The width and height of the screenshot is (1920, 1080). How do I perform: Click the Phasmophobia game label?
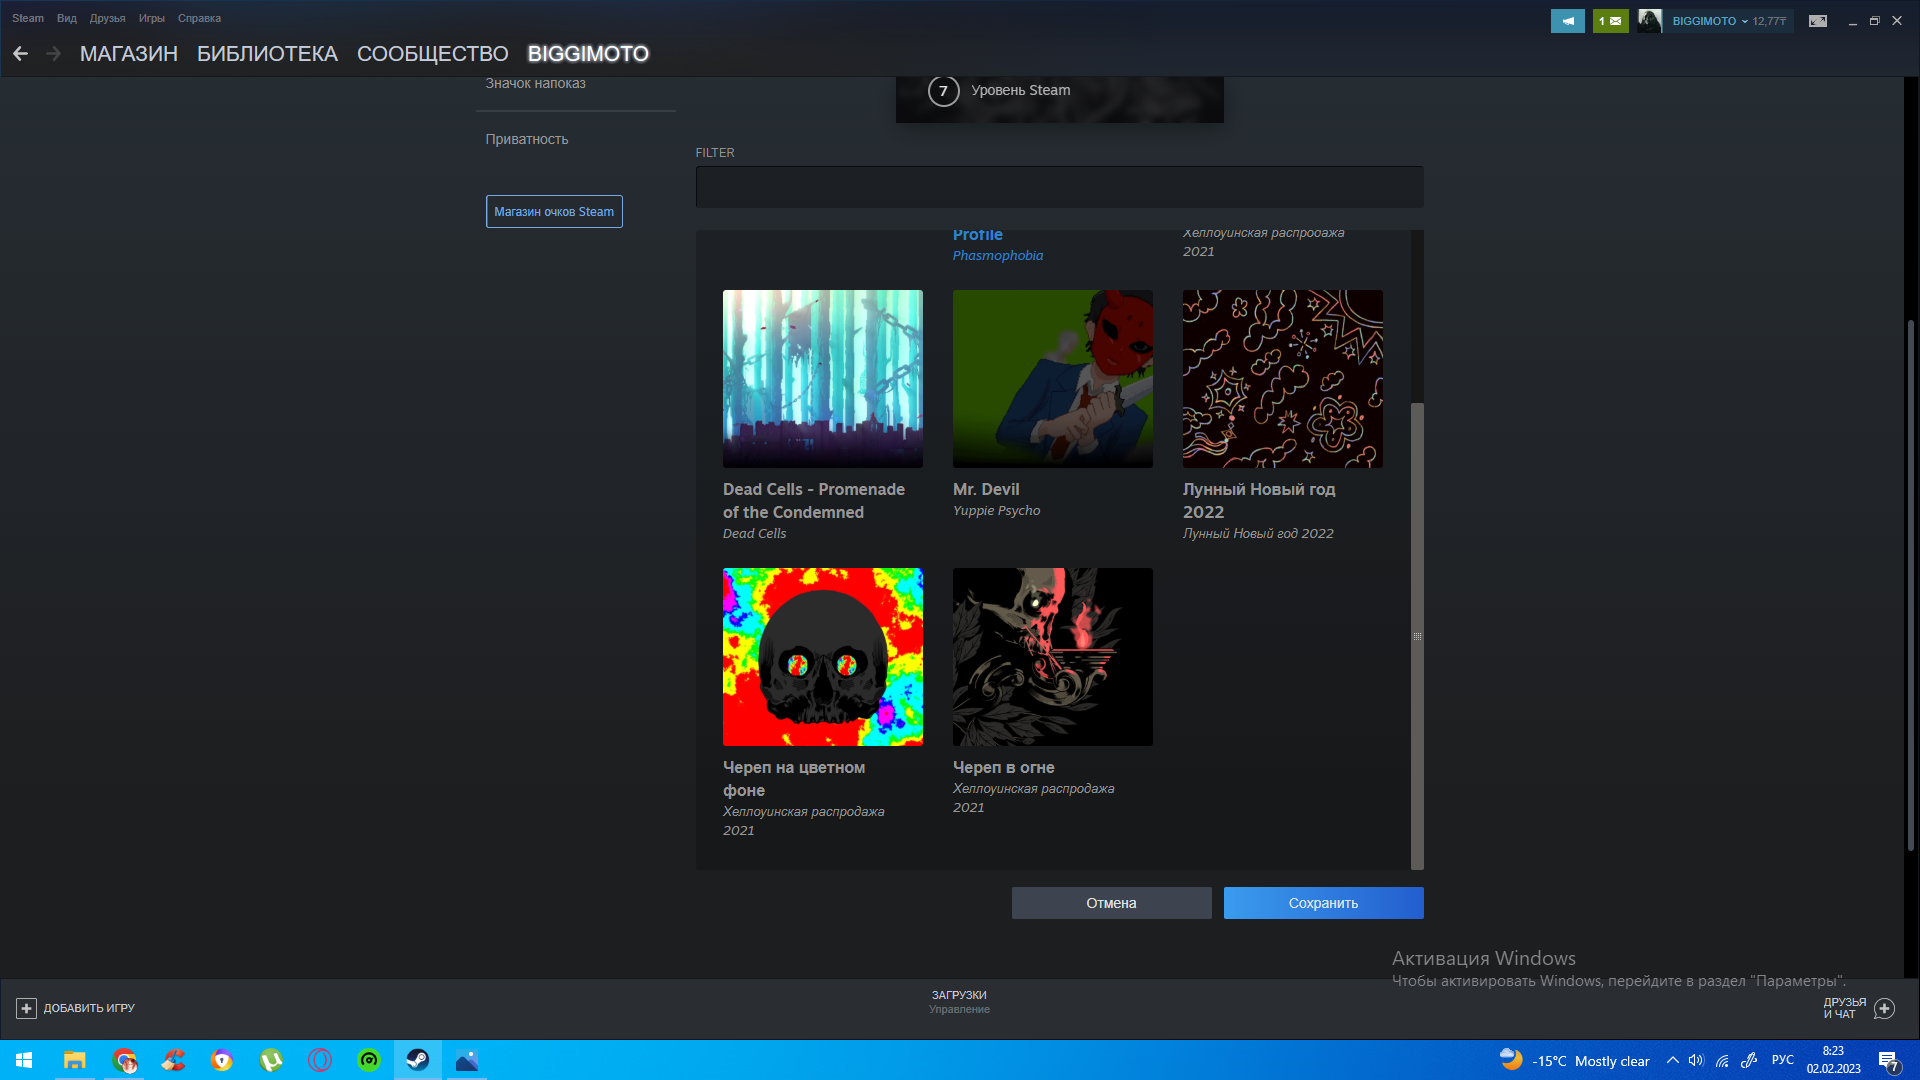pos(998,256)
